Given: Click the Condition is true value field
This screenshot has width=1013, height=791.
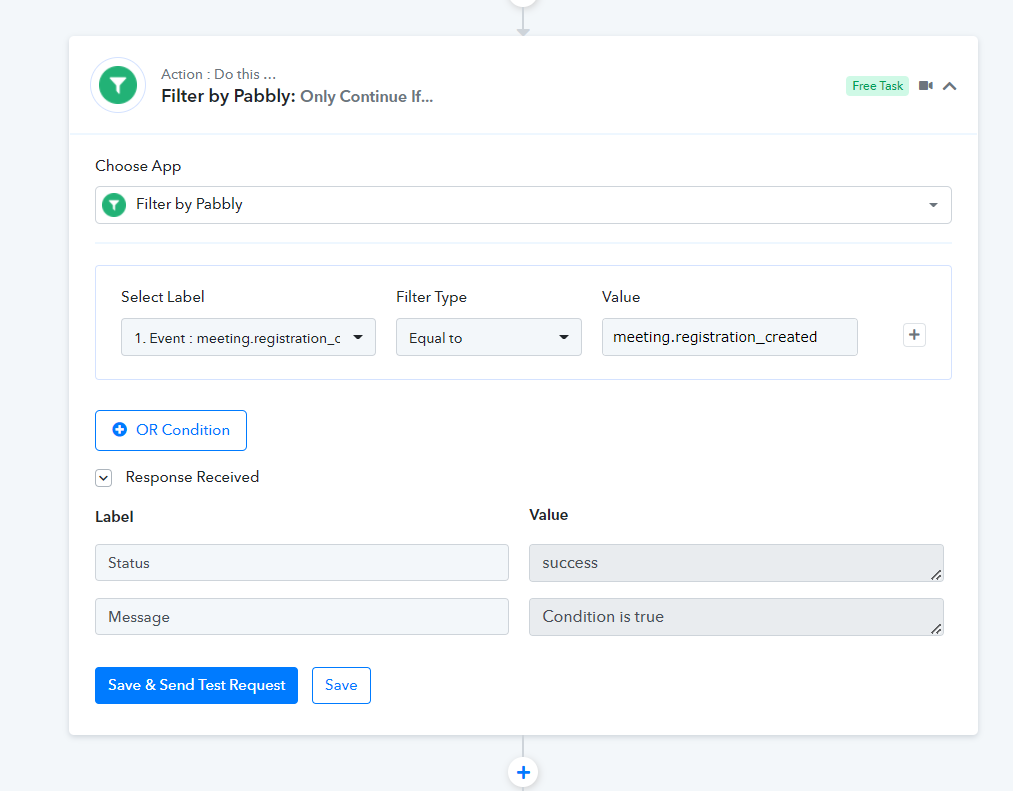Looking at the screenshot, I should pos(736,617).
